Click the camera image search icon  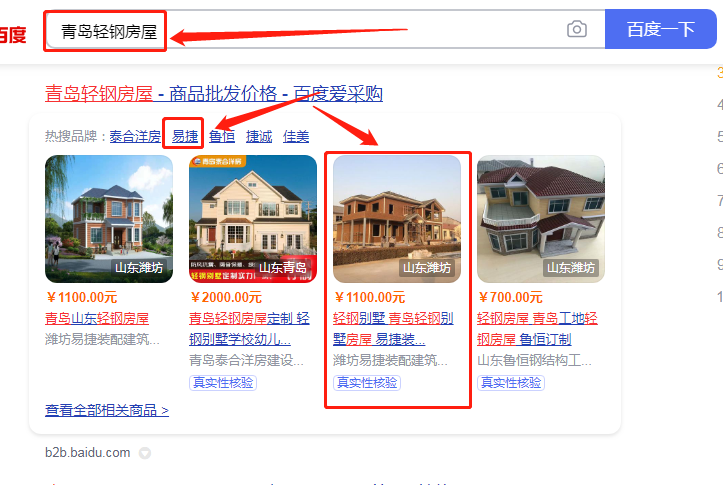tap(576, 29)
